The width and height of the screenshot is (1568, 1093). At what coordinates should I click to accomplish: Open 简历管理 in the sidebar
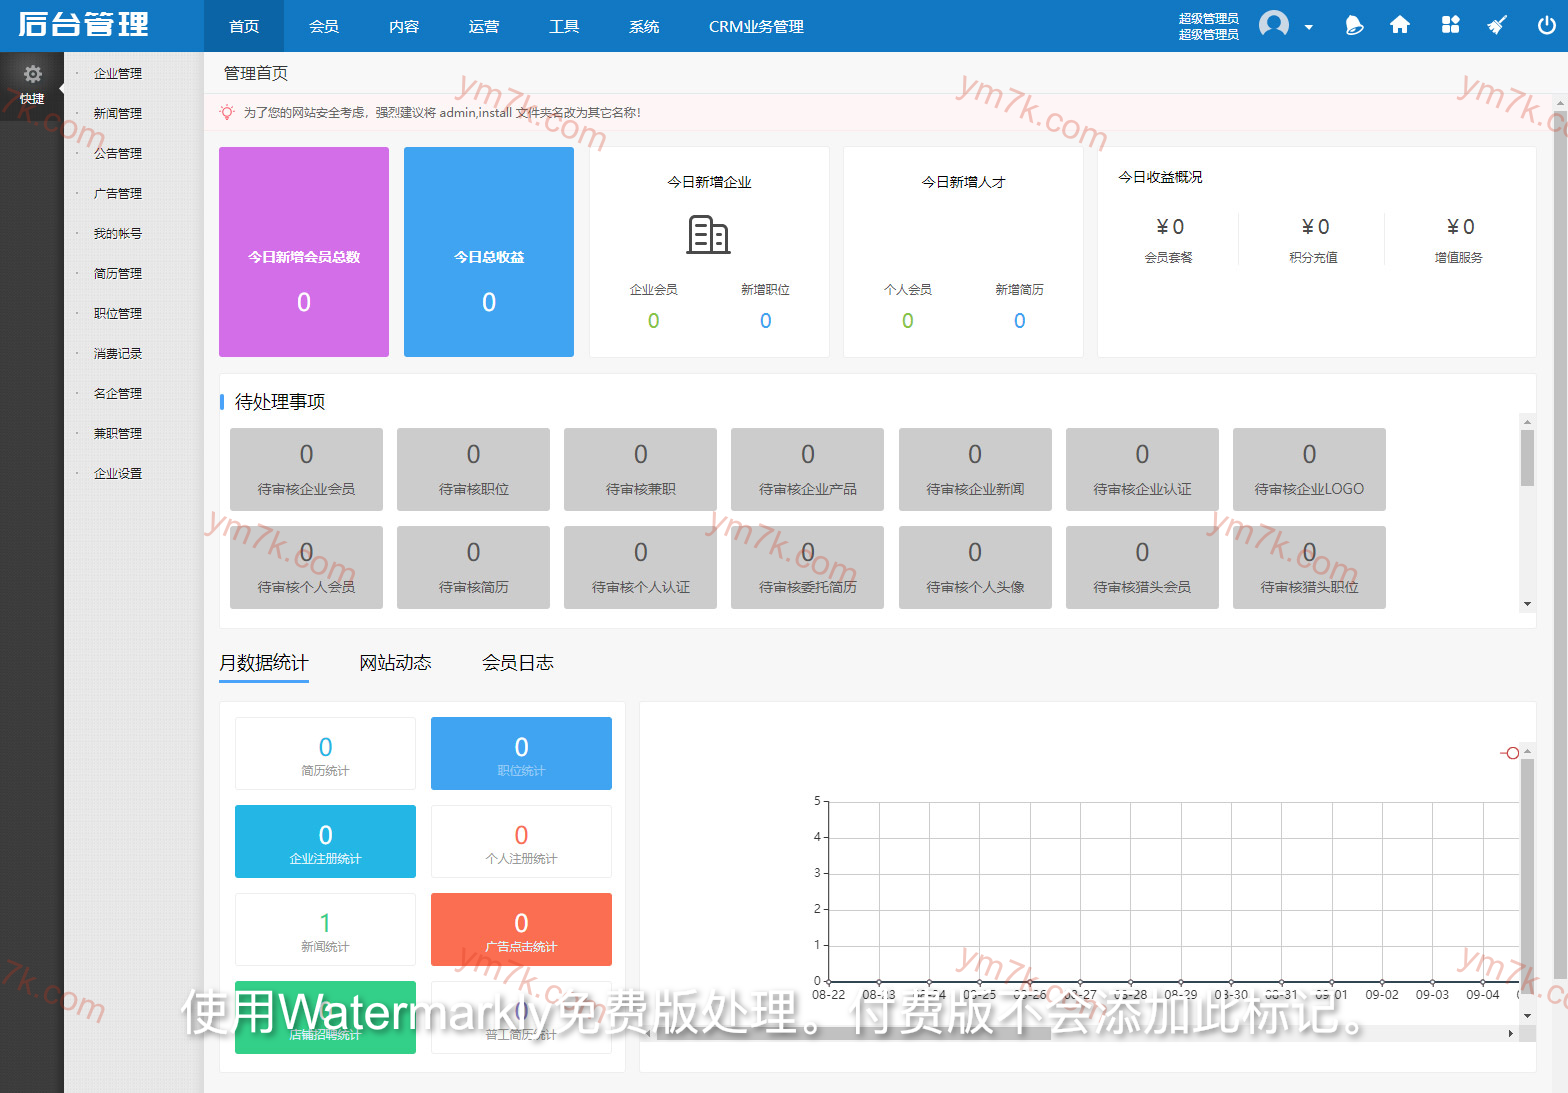click(x=118, y=273)
